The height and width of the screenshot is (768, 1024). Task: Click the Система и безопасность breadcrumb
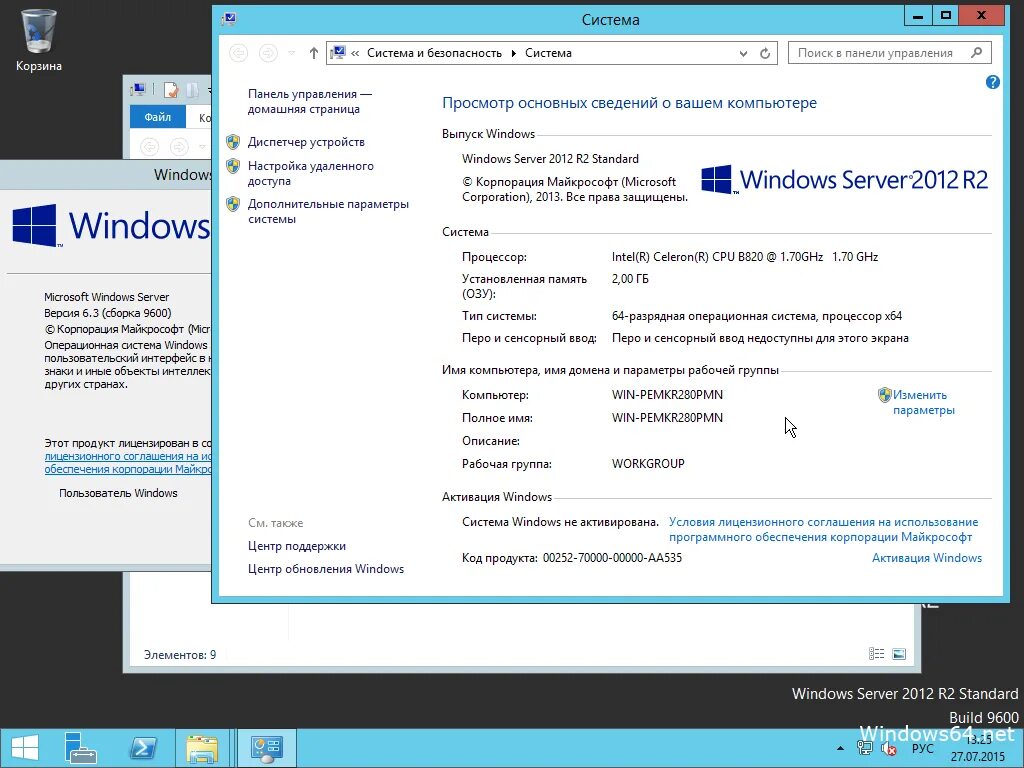434,53
